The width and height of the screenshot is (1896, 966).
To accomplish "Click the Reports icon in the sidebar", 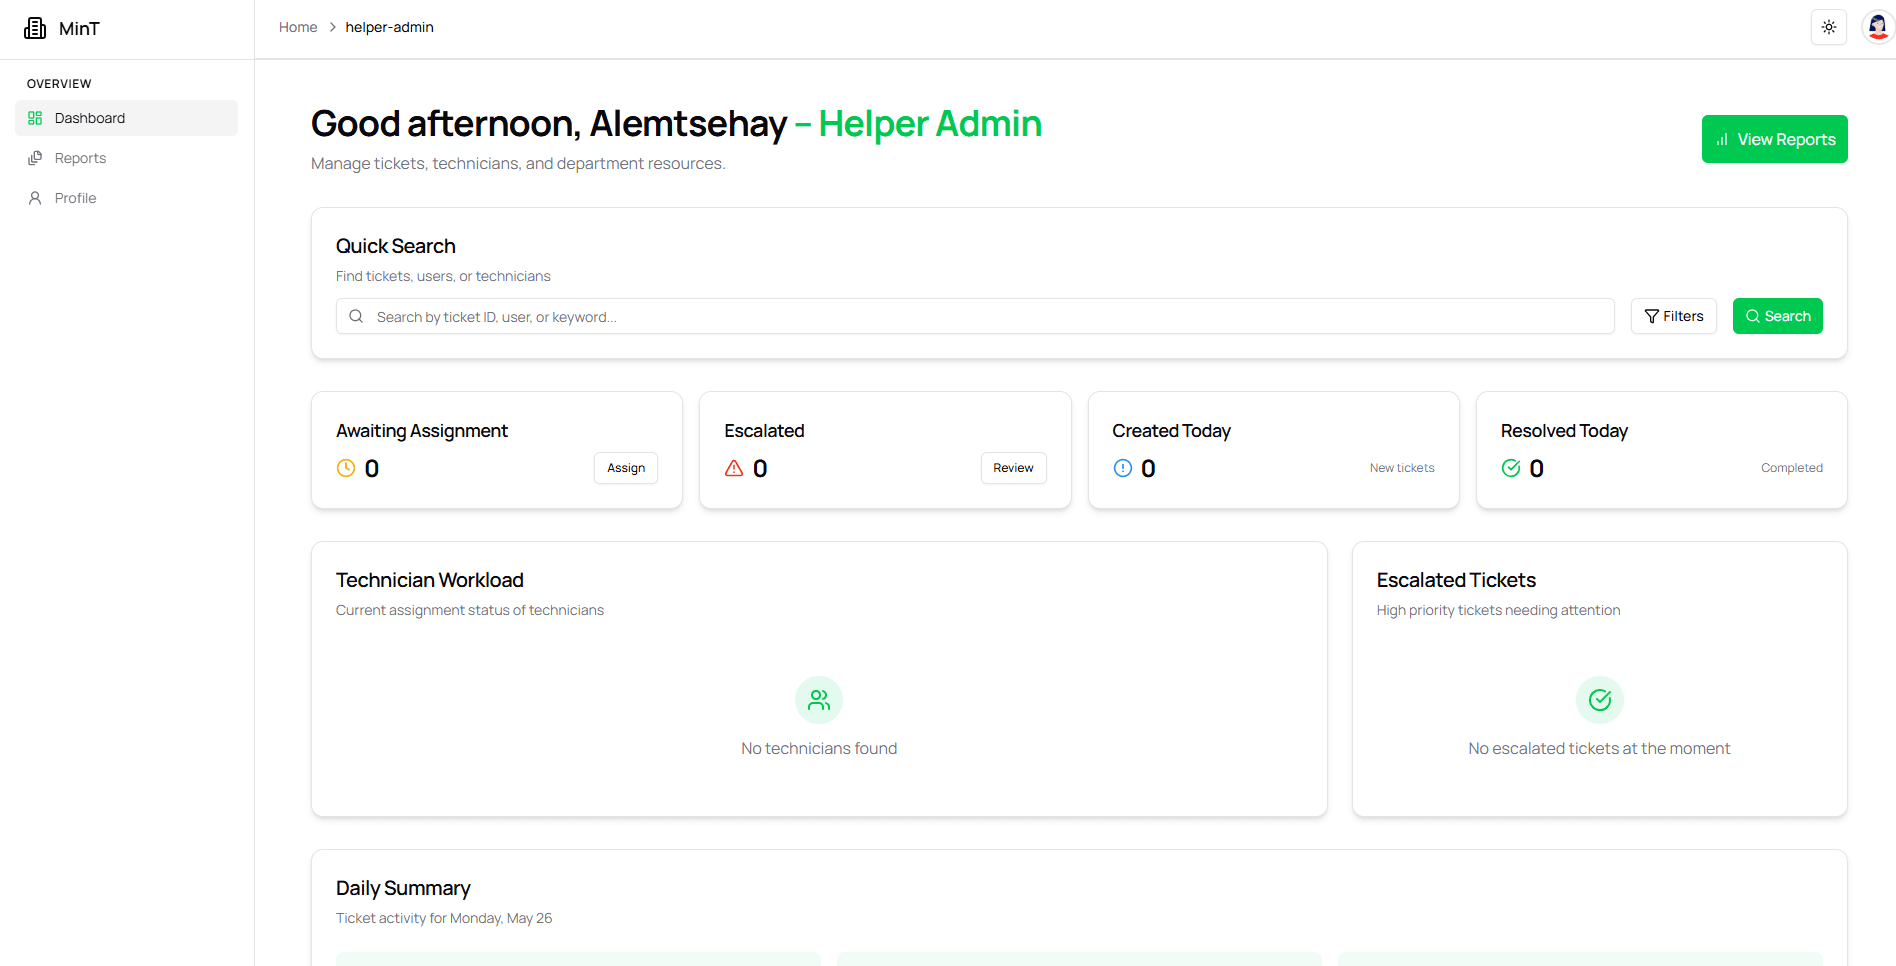I will tap(35, 157).
